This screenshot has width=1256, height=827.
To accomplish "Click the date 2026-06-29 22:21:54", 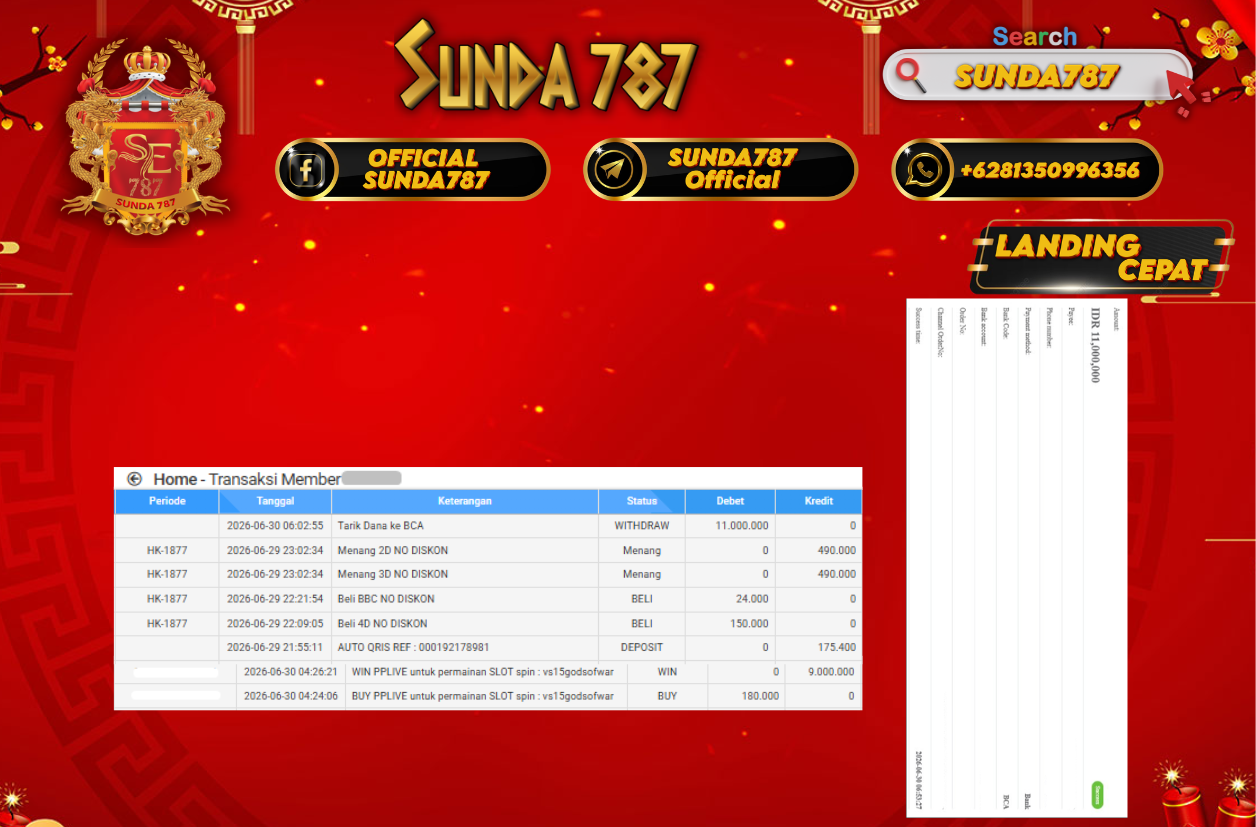I will [275, 599].
